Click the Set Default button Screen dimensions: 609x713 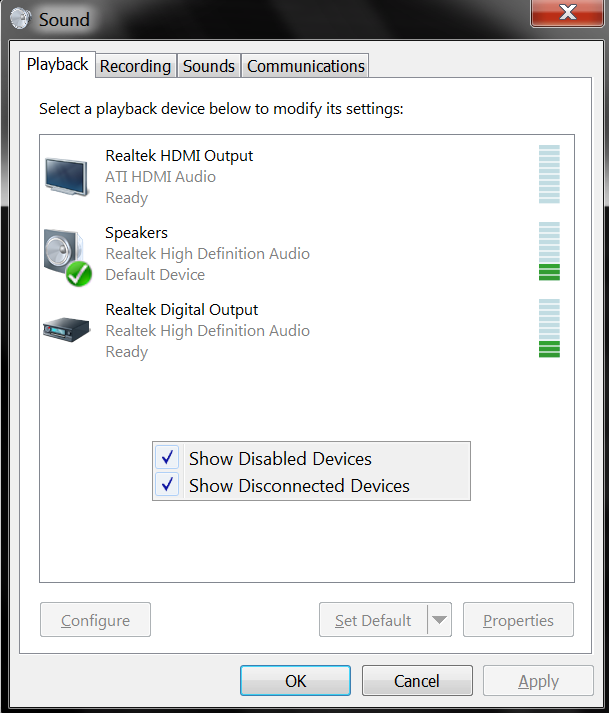click(x=373, y=620)
